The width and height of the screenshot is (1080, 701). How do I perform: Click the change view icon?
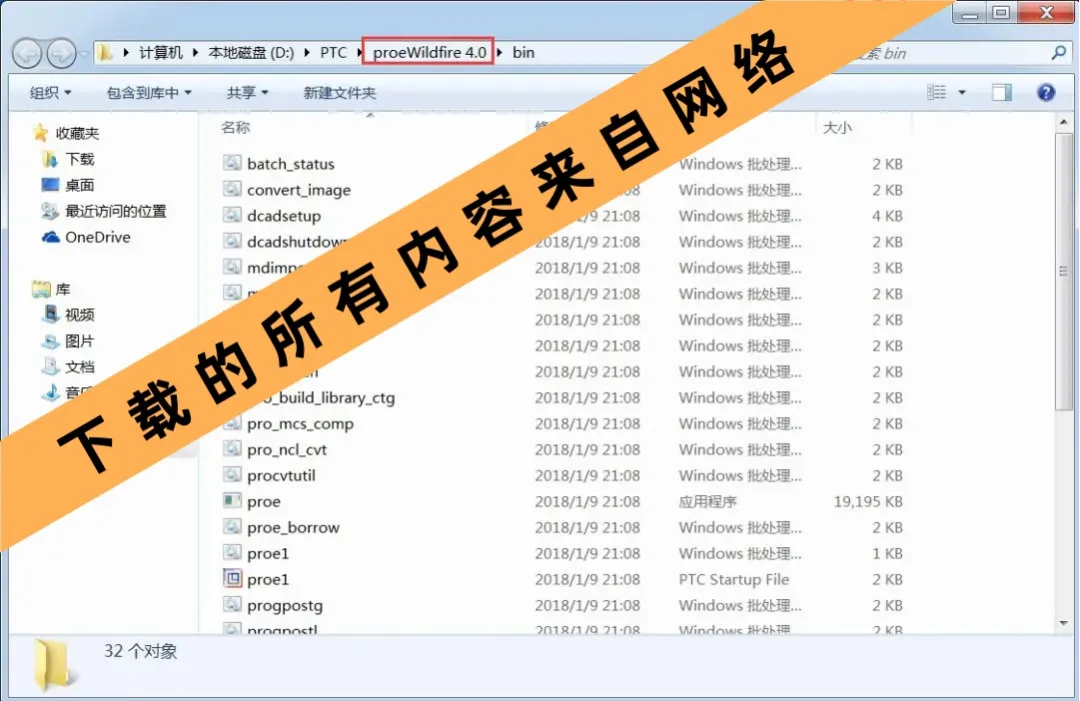tap(936, 92)
